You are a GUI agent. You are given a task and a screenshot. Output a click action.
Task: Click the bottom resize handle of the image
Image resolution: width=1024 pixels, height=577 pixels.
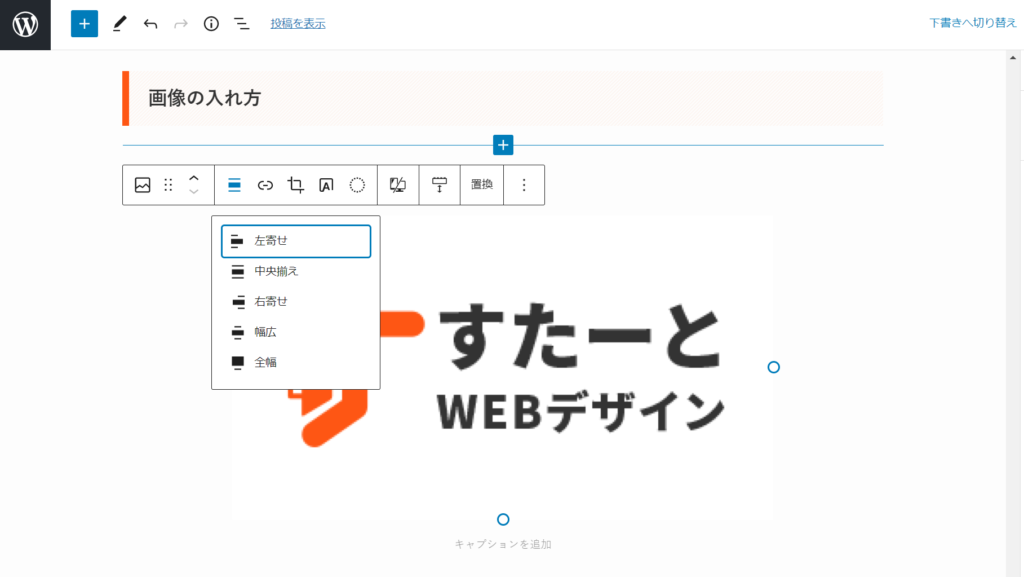503,520
